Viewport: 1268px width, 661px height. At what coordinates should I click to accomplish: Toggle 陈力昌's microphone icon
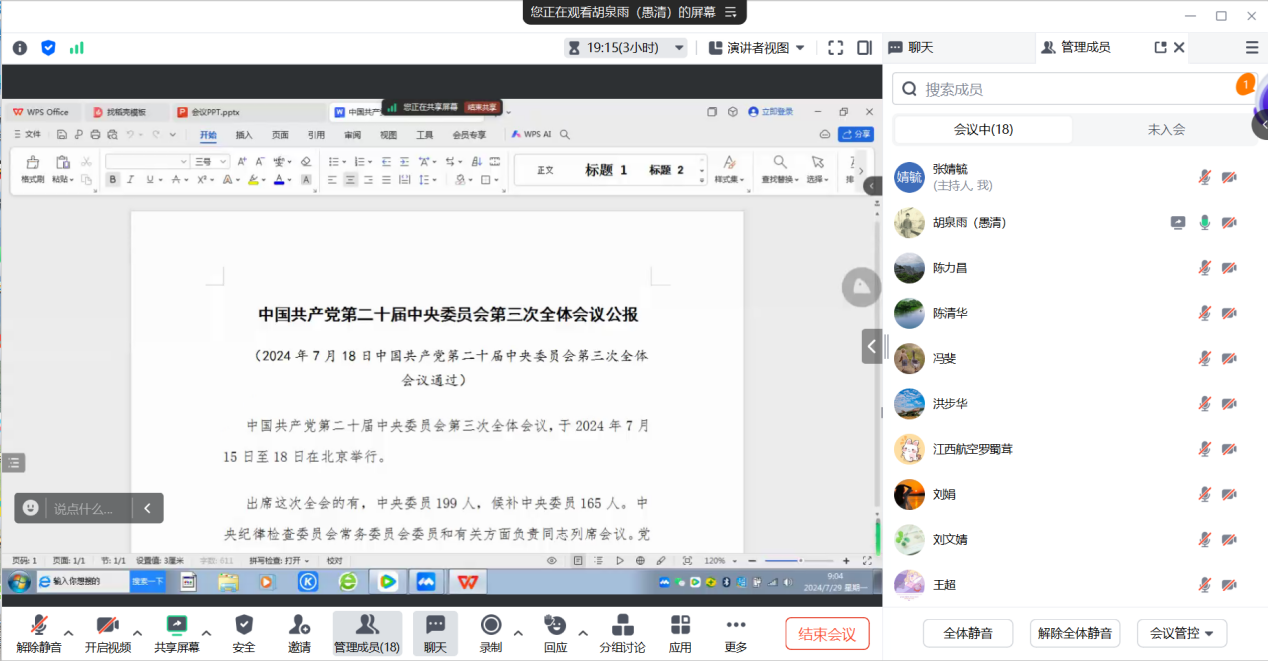coord(1205,268)
